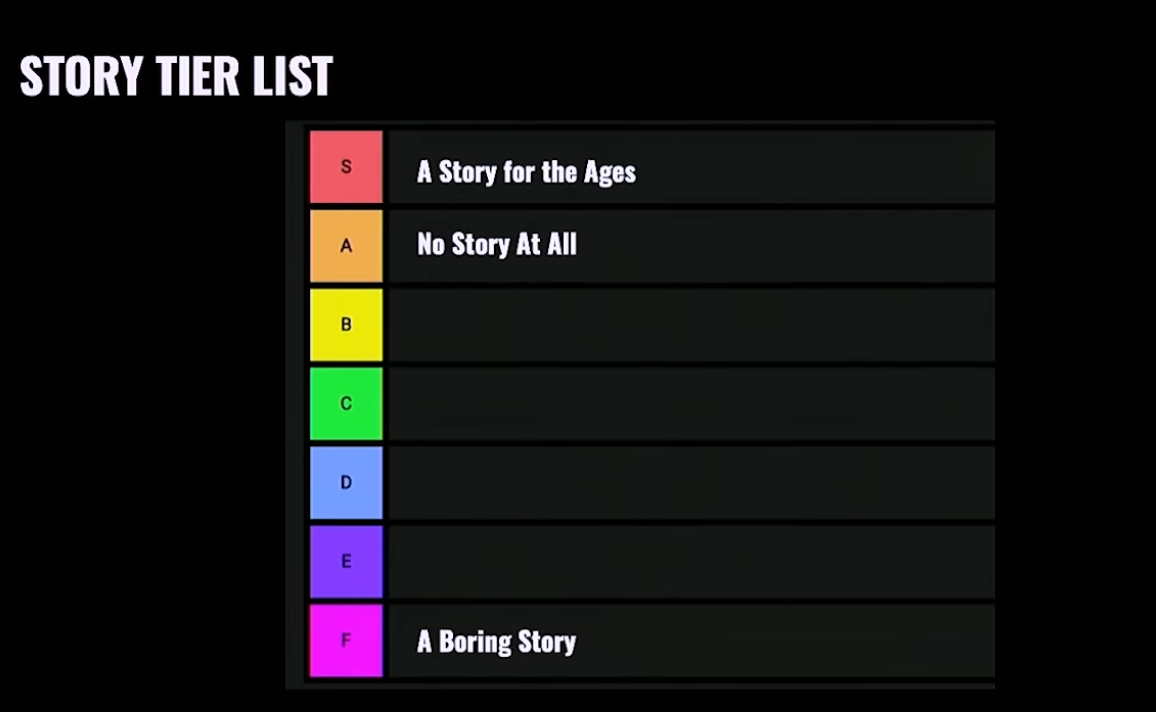Click the 'STORY TIER LIST' heading
1156x712 pixels.
[176, 76]
